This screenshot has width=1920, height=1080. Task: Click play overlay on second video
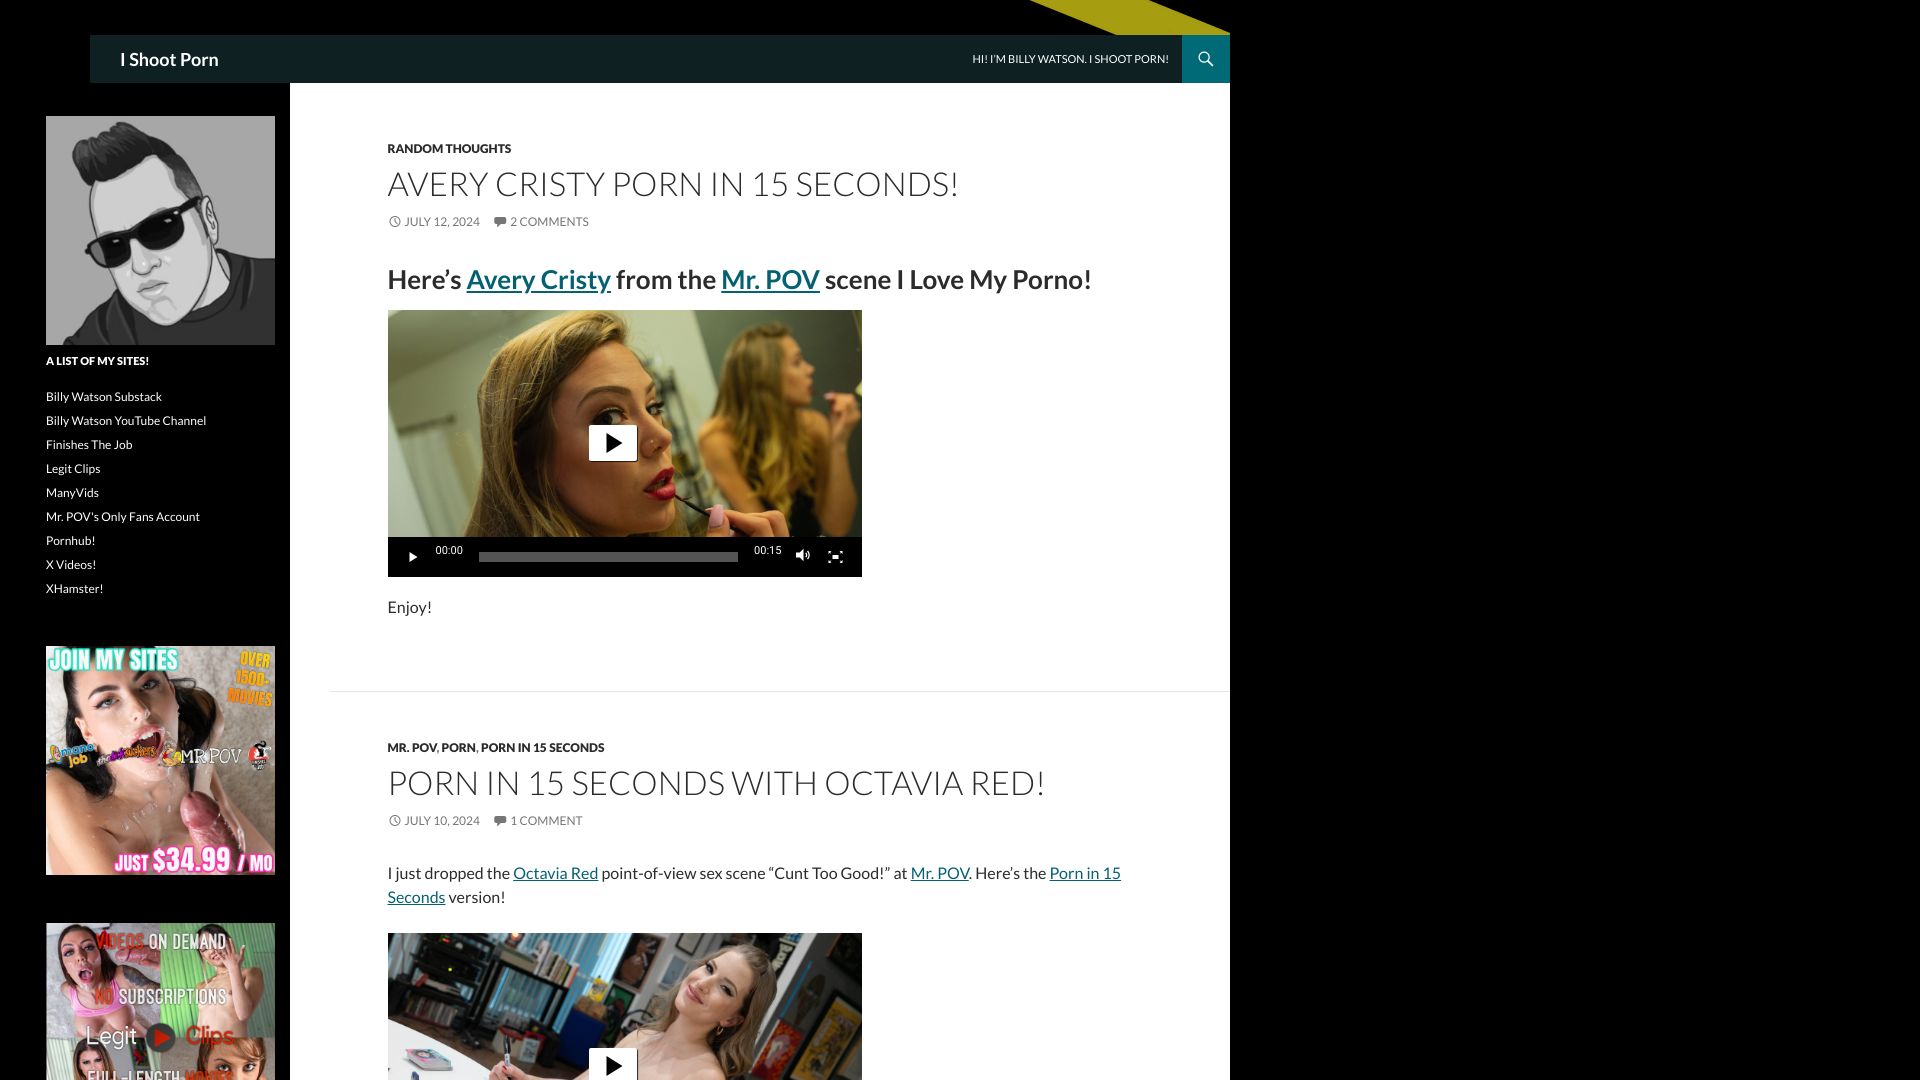coord(612,1064)
